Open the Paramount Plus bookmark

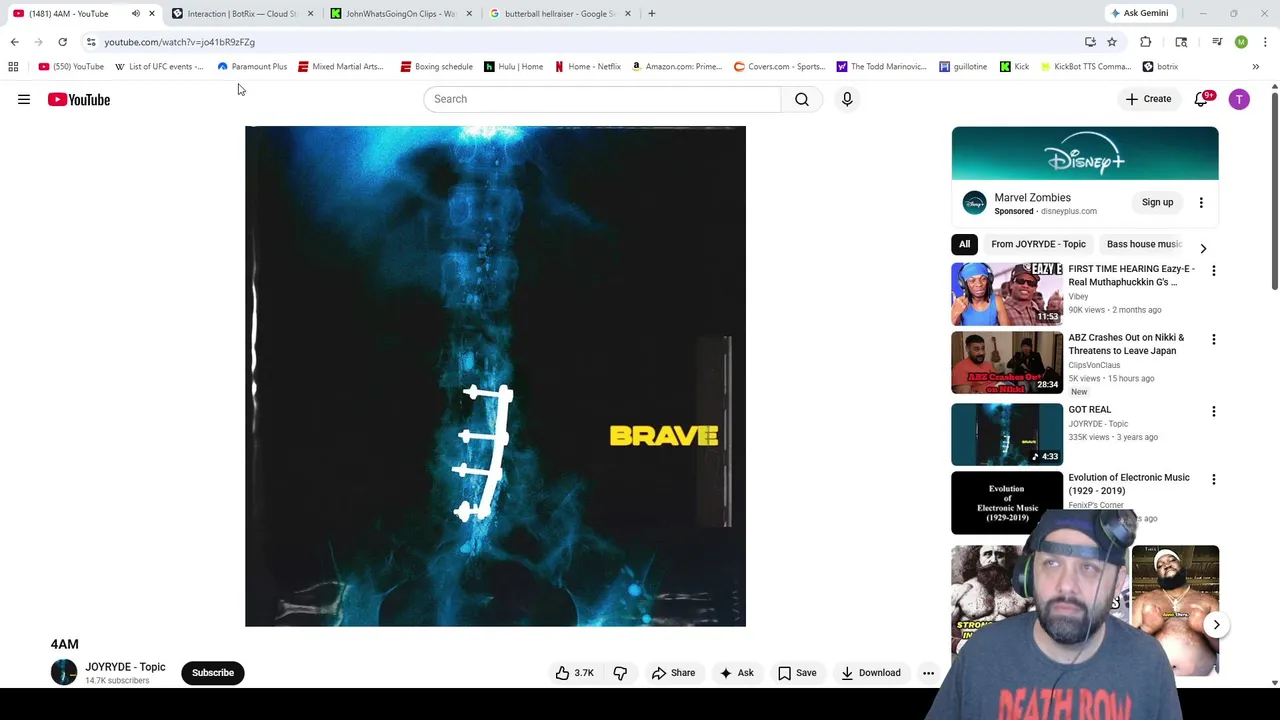(252, 67)
